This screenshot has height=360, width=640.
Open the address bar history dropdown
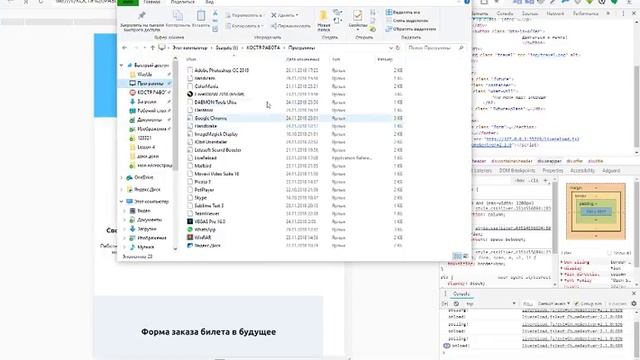click(391, 48)
